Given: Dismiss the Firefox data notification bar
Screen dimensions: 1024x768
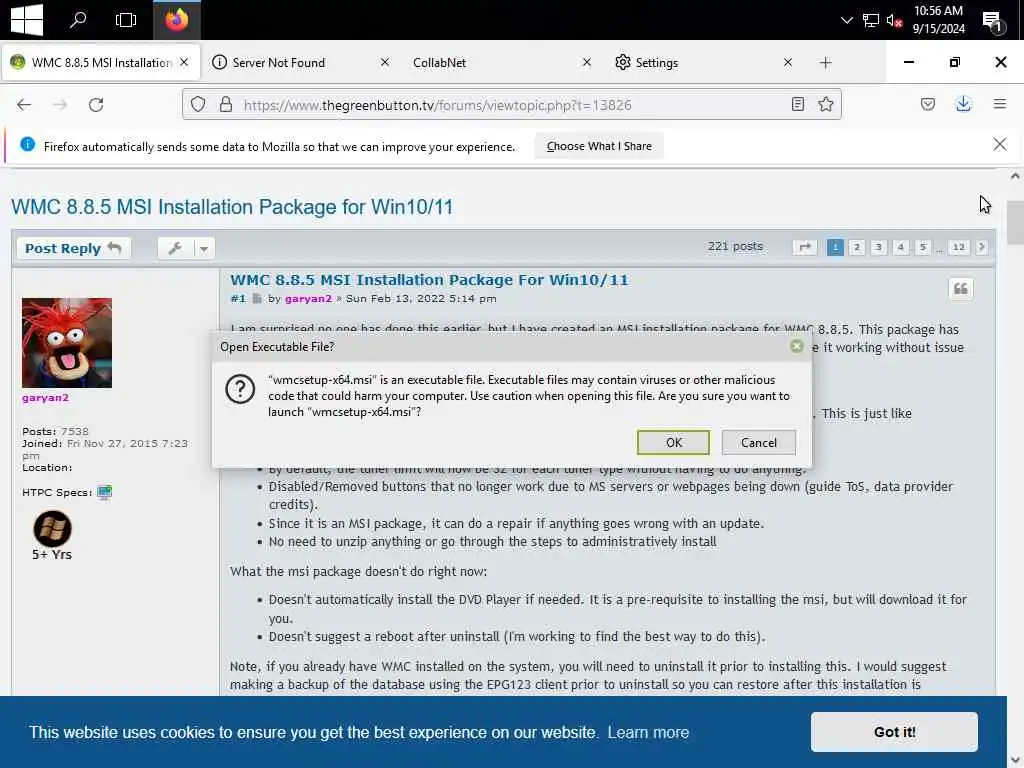Looking at the screenshot, I should (x=999, y=144).
